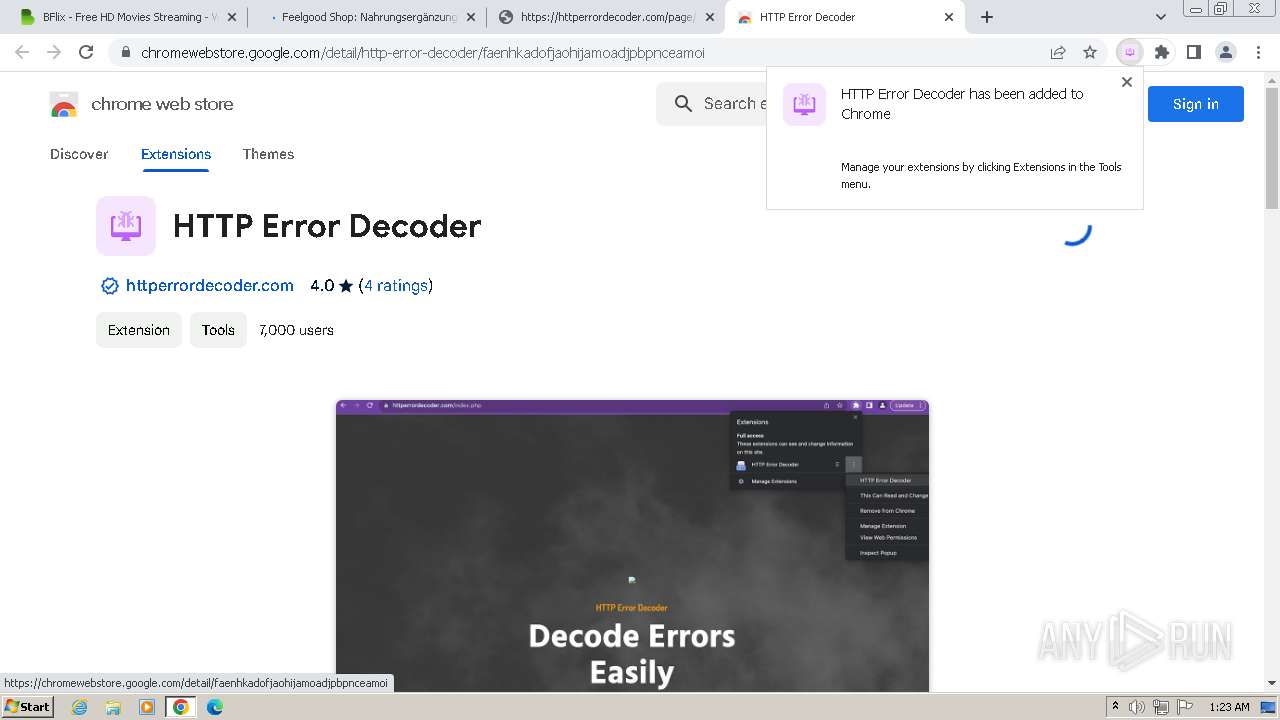View the 4 ratings link
The width and height of the screenshot is (1280, 720).
click(x=396, y=286)
